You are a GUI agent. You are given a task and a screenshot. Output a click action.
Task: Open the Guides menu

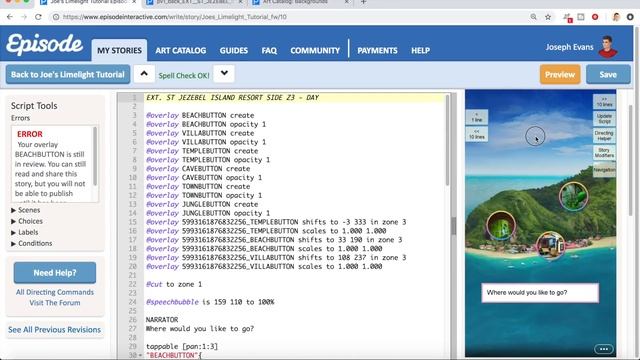coord(233,51)
